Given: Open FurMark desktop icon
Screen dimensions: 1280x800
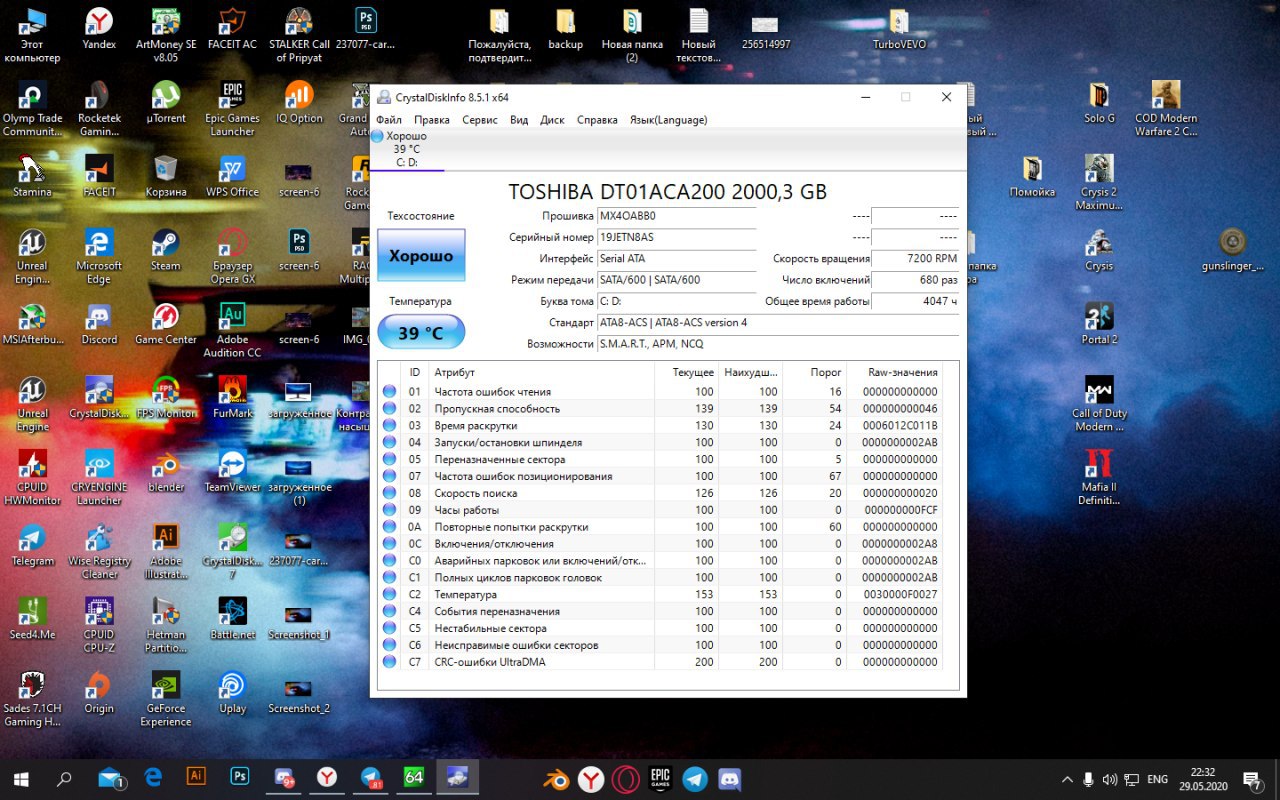Looking at the screenshot, I should (232, 398).
